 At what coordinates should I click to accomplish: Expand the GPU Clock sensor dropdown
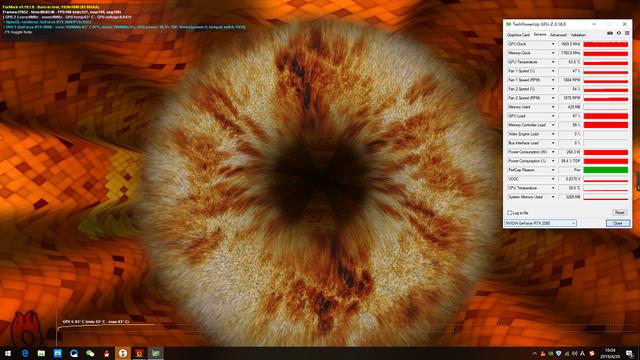click(x=553, y=44)
